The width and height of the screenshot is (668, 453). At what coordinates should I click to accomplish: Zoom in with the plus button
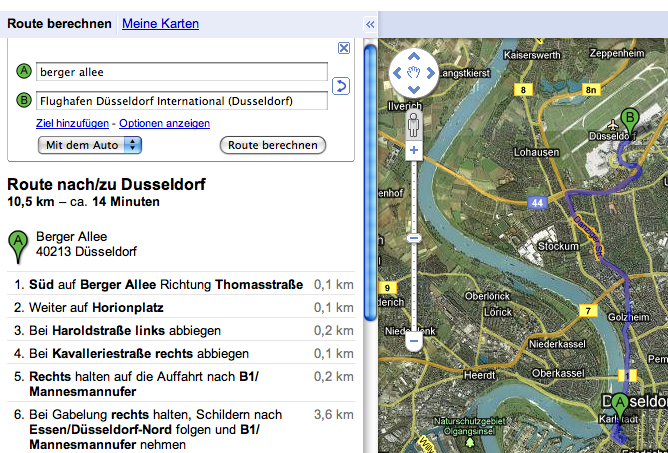[x=413, y=151]
